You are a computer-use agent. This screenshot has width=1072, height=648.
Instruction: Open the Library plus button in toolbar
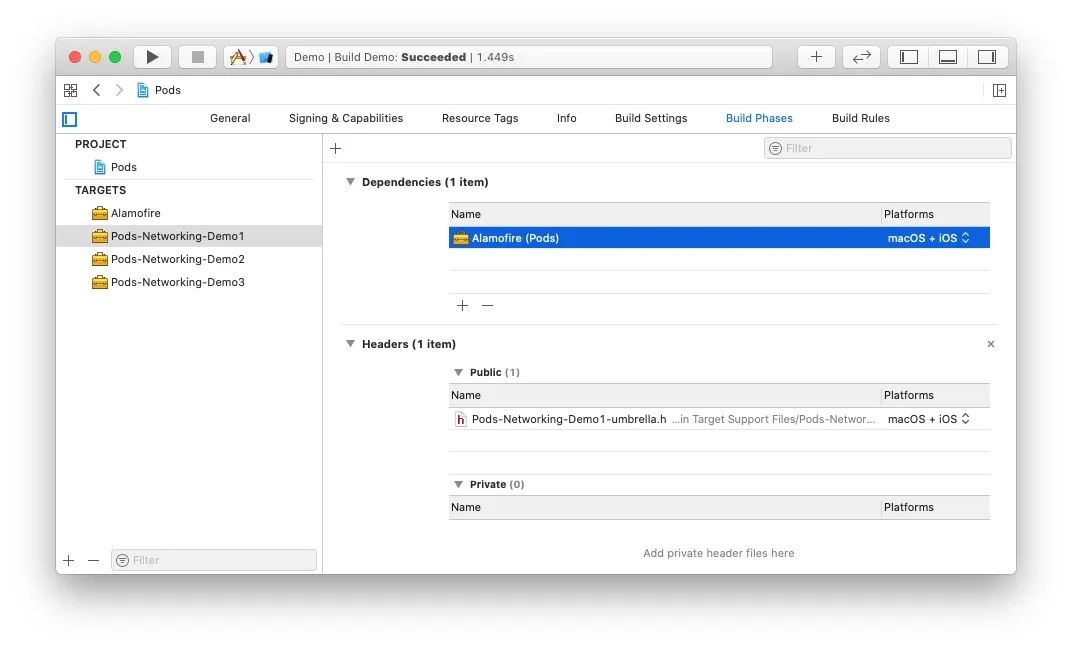[x=816, y=57]
